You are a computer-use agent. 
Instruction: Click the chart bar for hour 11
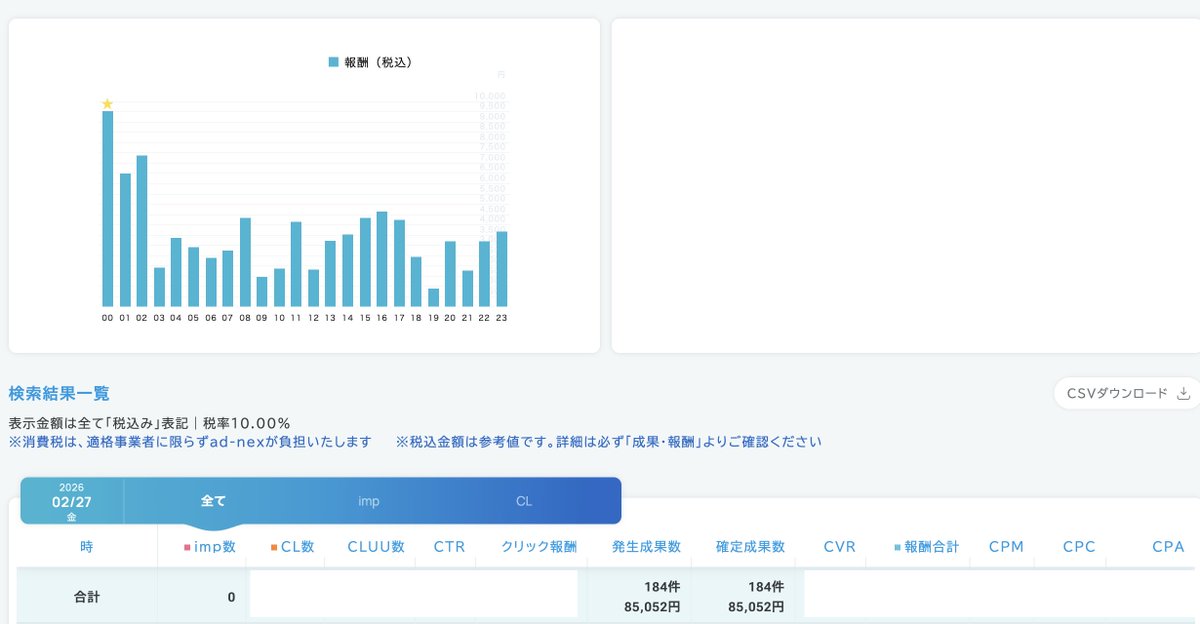point(296,264)
